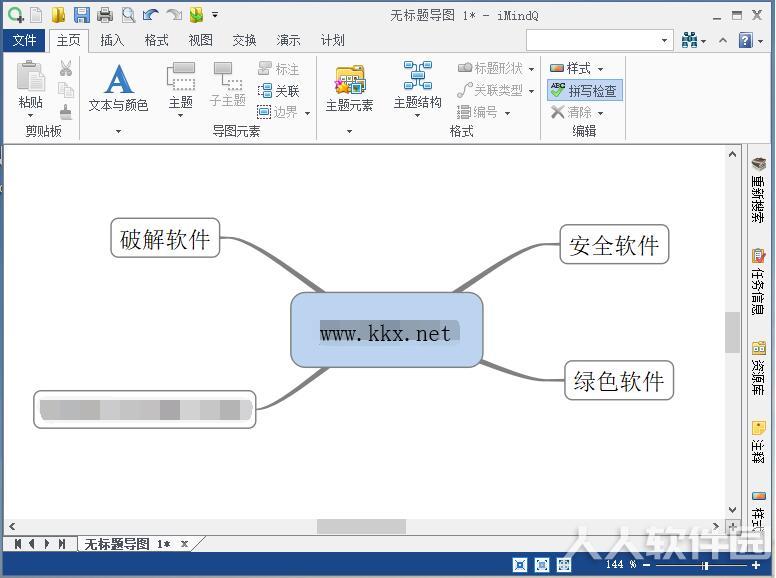Go to last sheet navigation arrow
This screenshot has width=776, height=578.
click(62, 544)
